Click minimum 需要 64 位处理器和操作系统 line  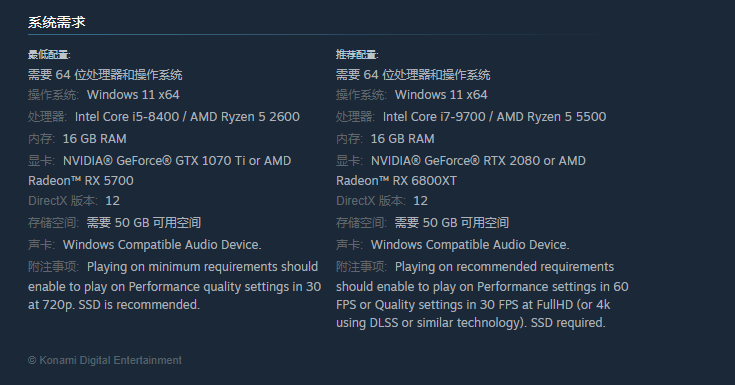pyautogui.click(x=105, y=75)
